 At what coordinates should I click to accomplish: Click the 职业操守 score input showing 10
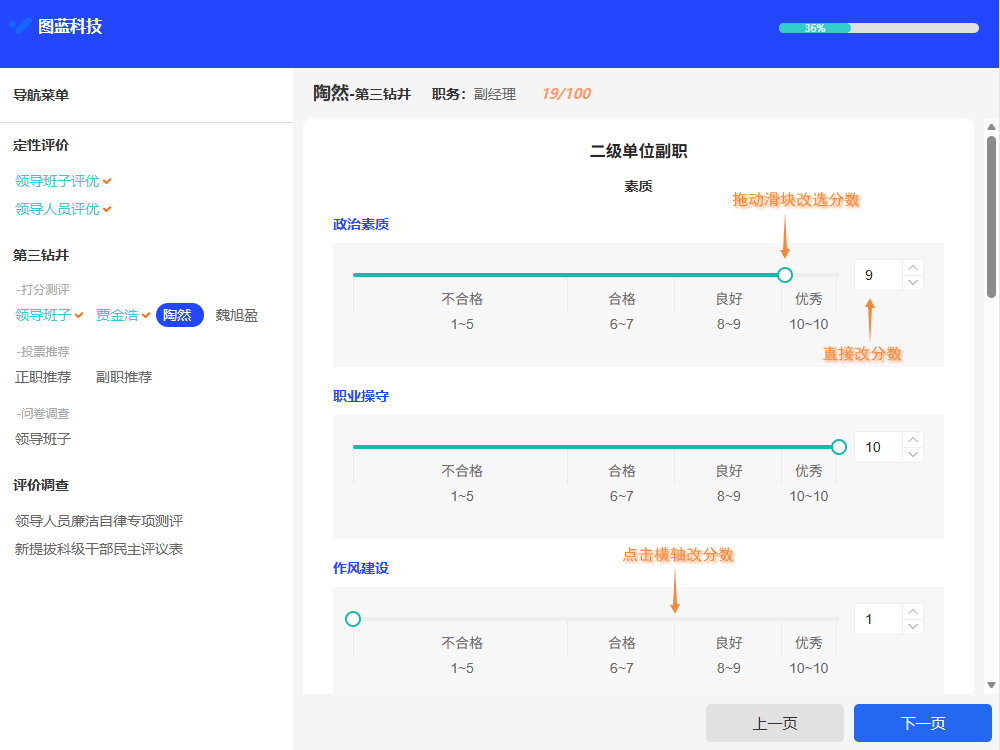874,447
